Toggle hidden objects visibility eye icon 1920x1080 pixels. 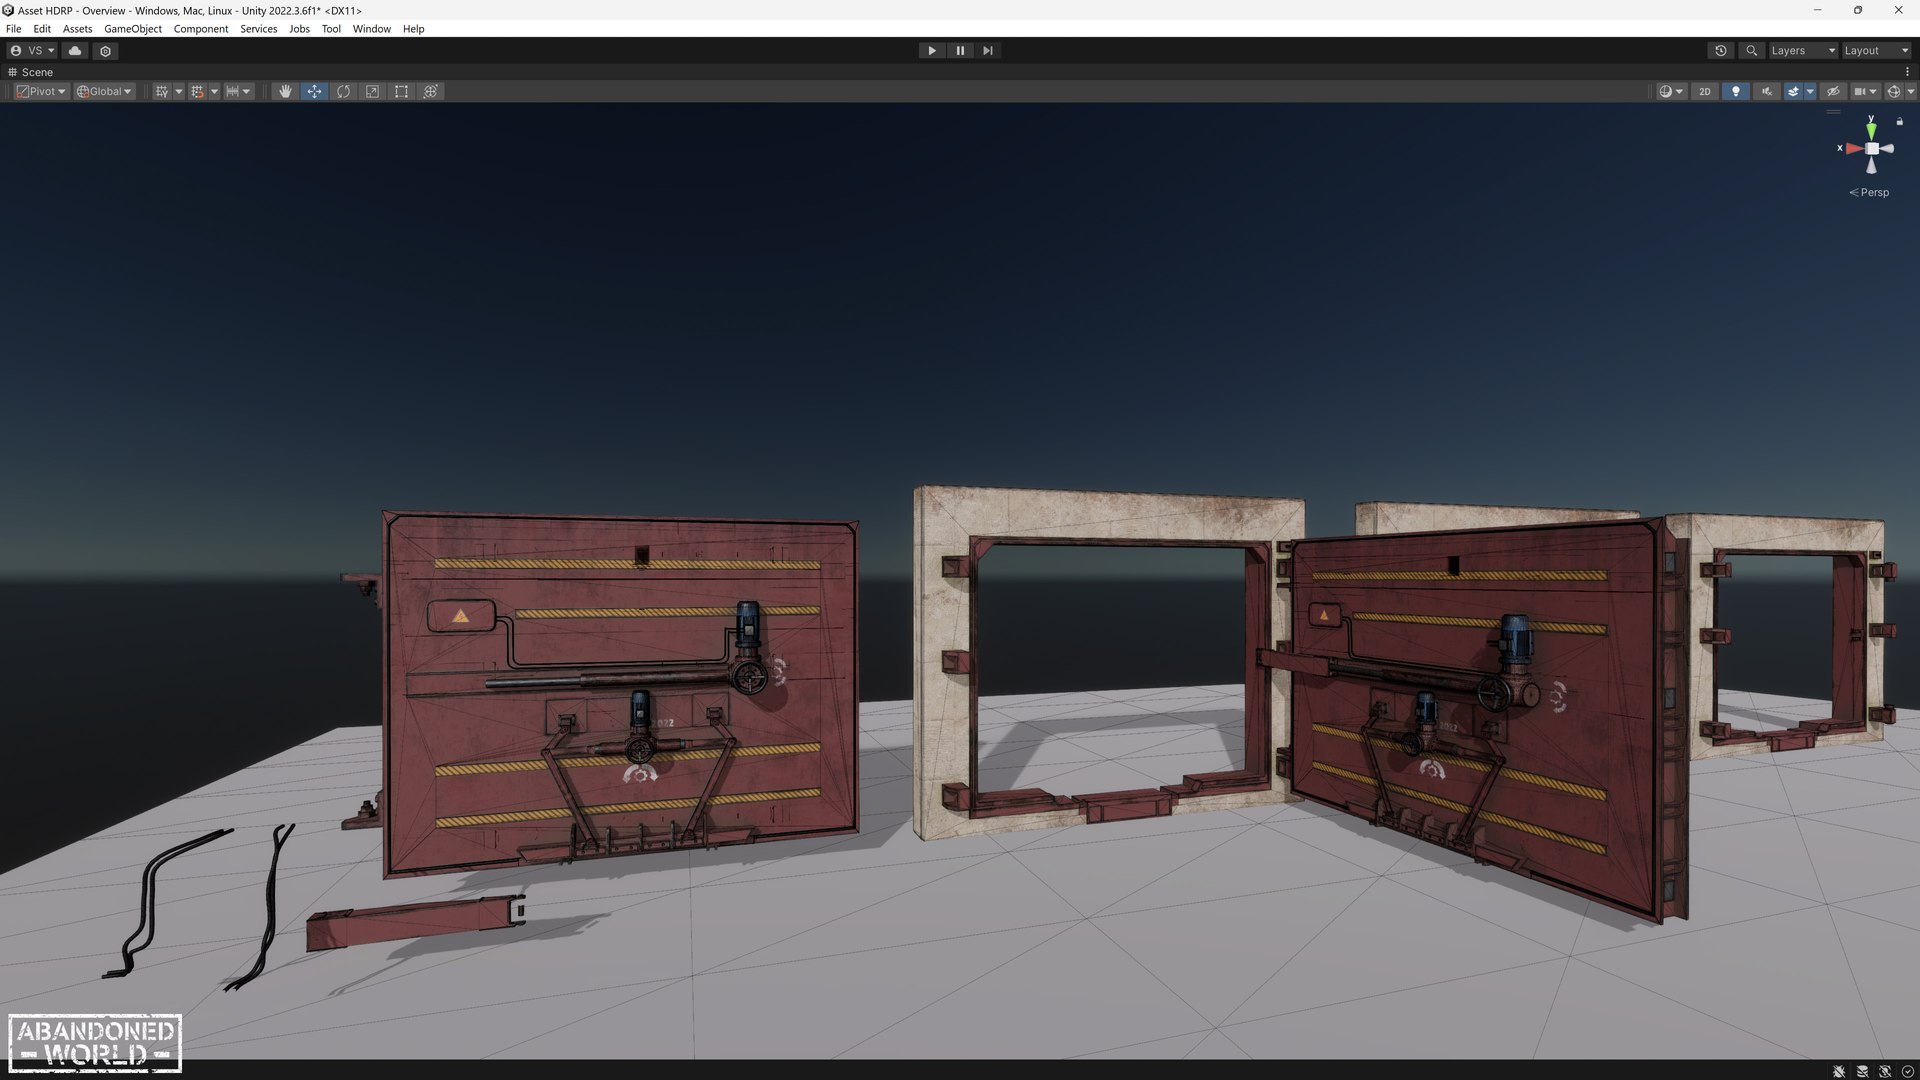click(1833, 91)
